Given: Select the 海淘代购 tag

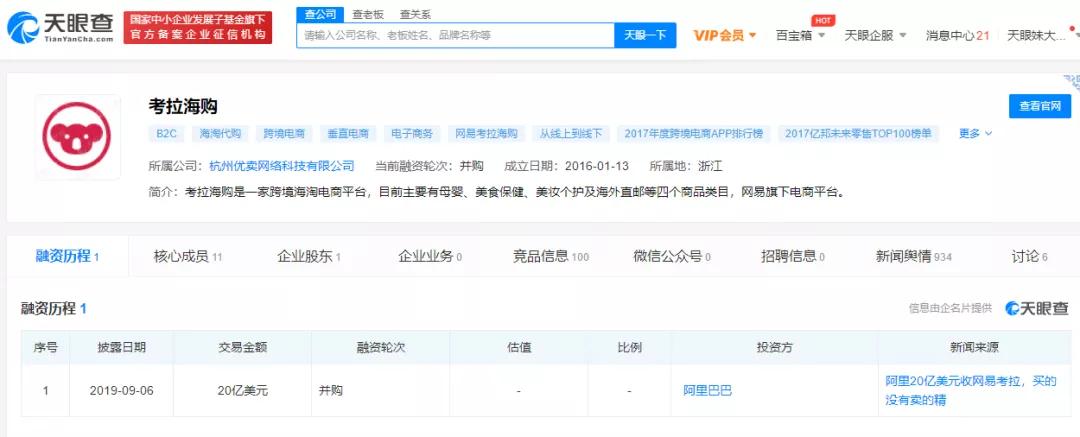Looking at the screenshot, I should 220,134.
